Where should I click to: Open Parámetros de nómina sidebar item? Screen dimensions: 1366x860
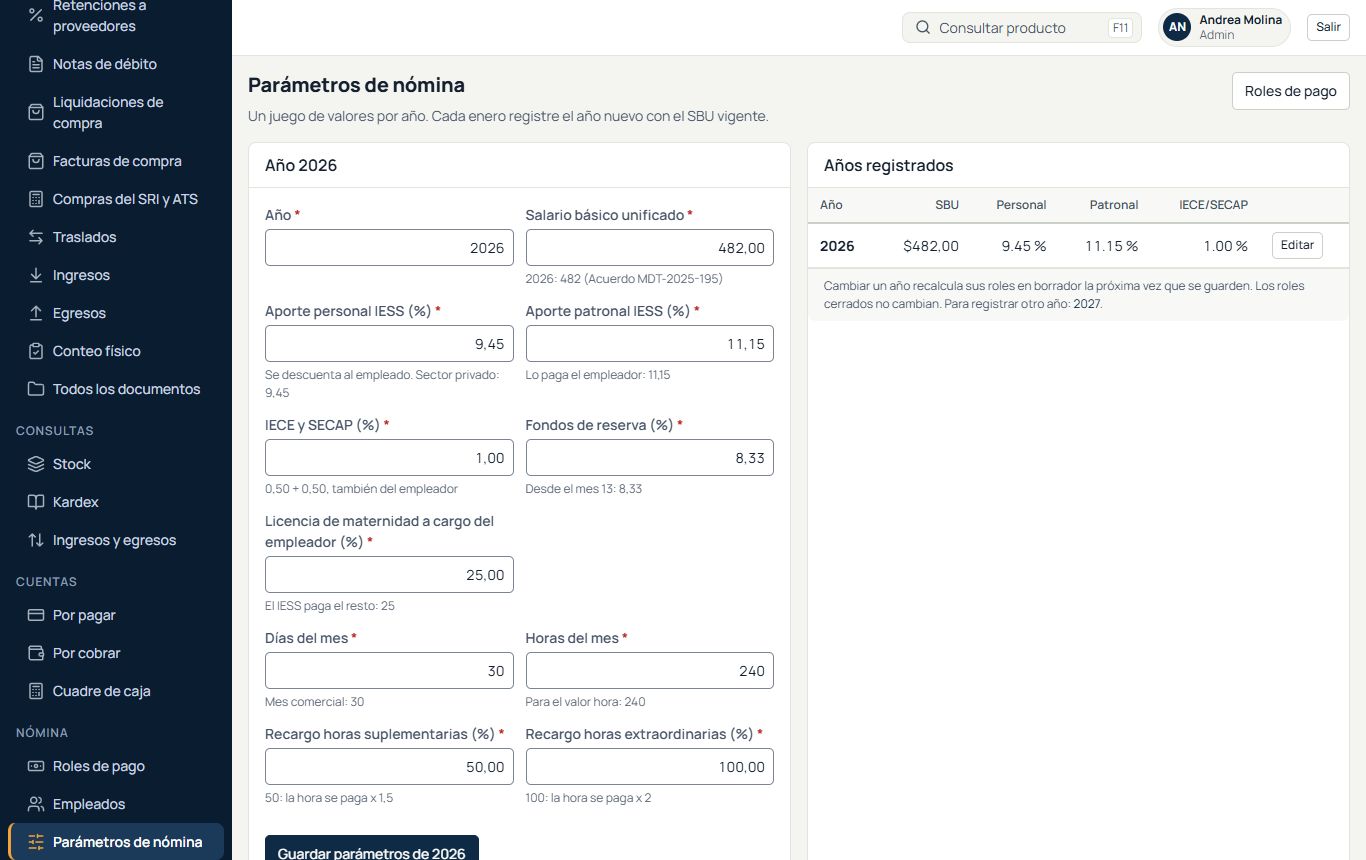pos(116,842)
